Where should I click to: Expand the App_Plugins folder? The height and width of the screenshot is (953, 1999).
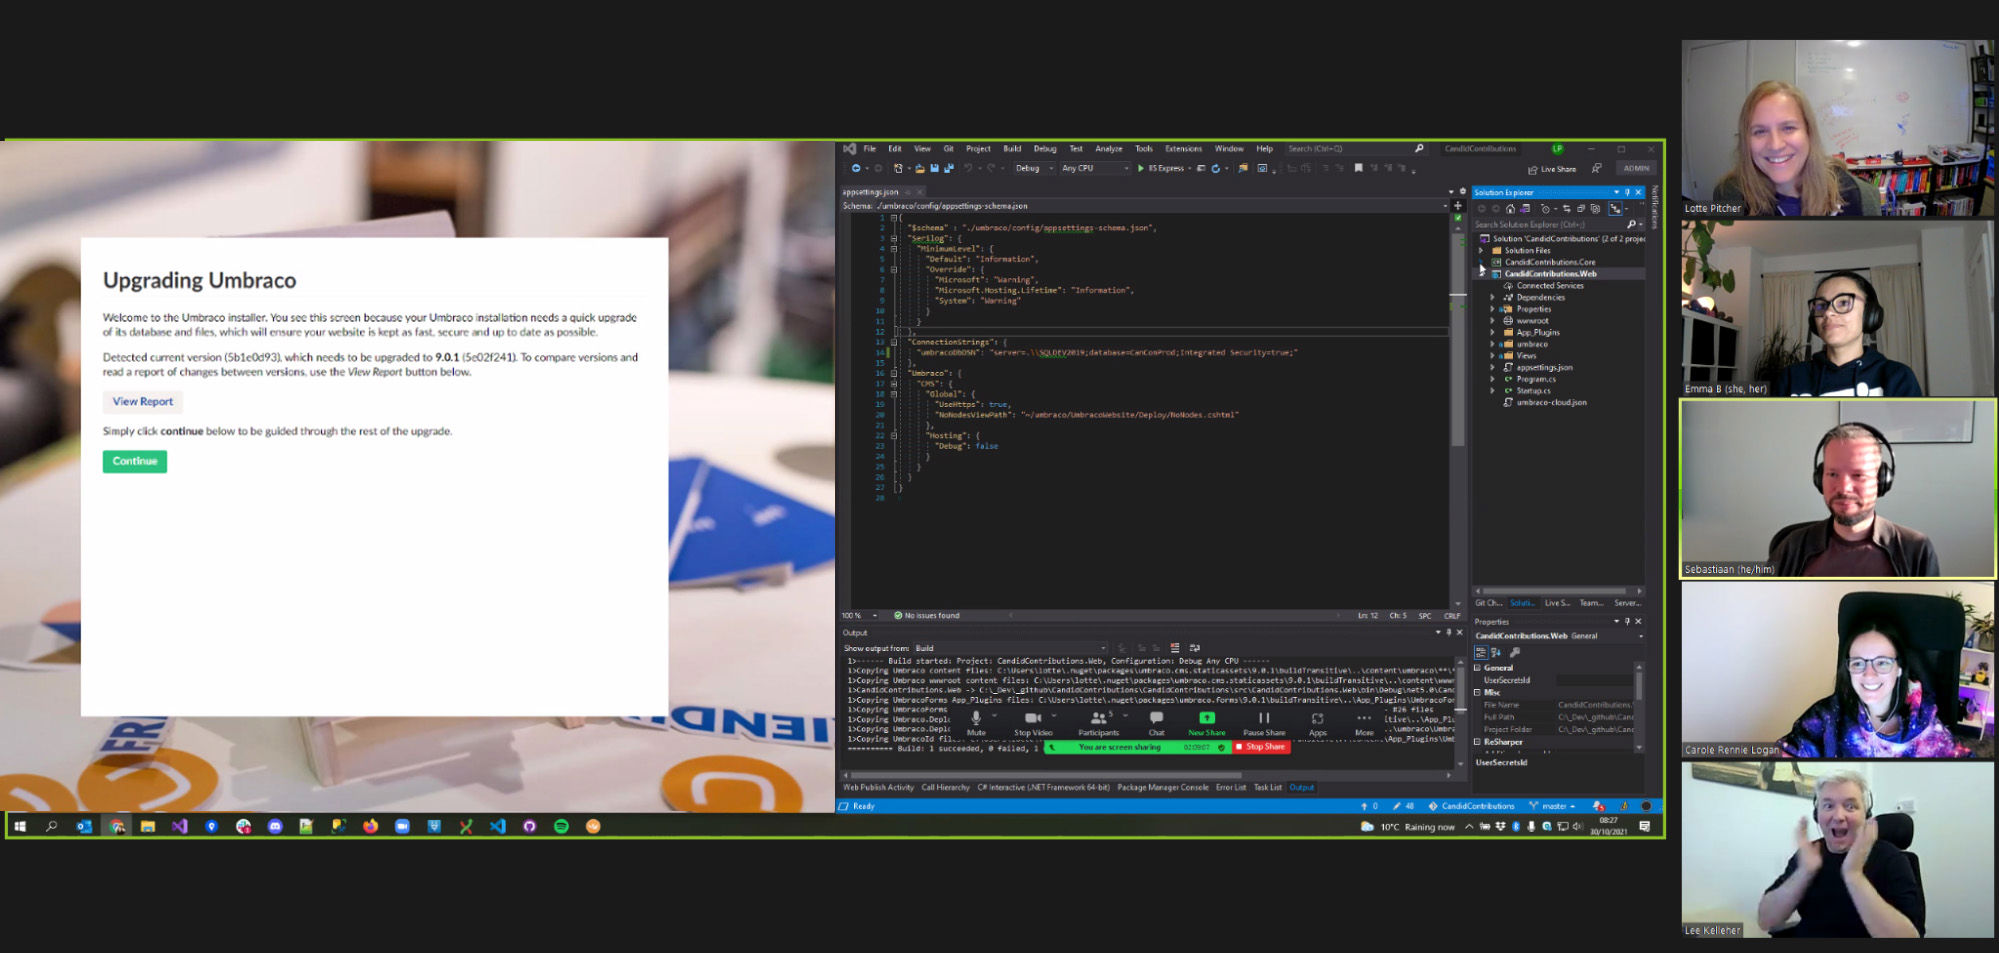tap(1493, 333)
